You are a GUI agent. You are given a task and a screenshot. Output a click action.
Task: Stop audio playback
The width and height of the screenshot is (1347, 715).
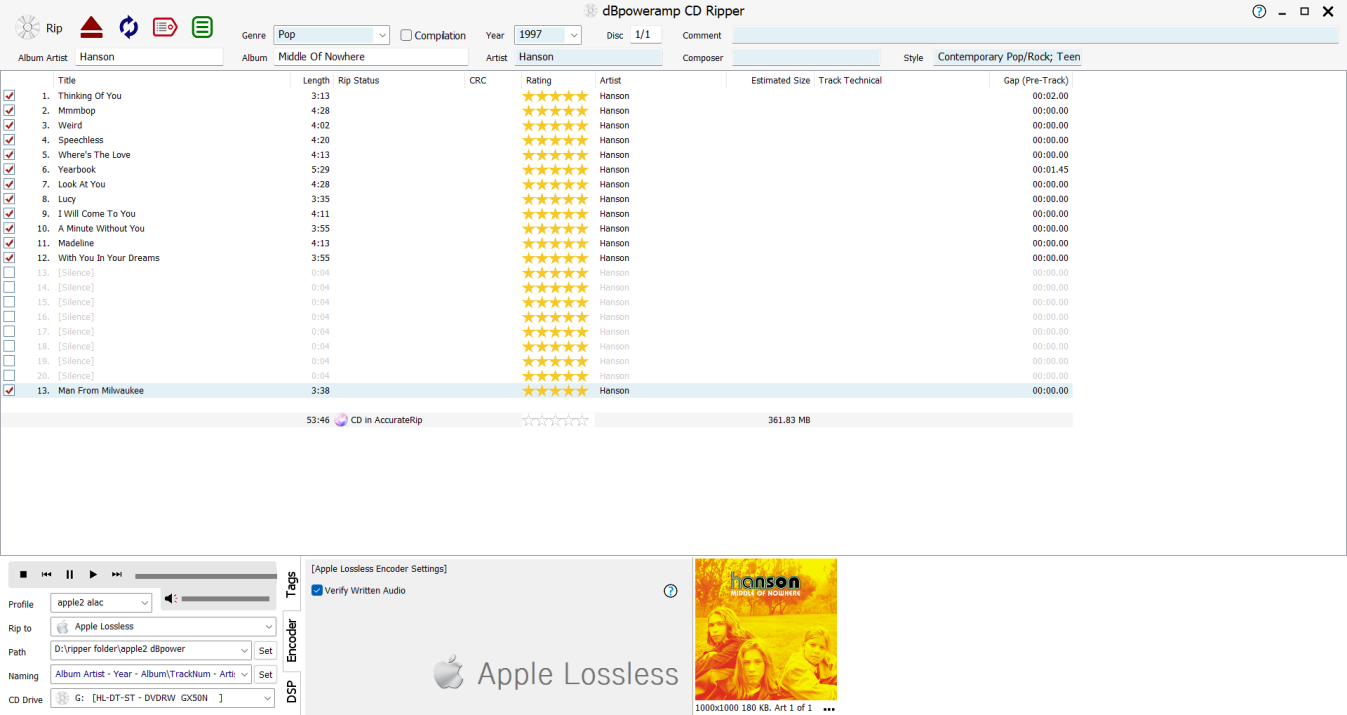23,574
